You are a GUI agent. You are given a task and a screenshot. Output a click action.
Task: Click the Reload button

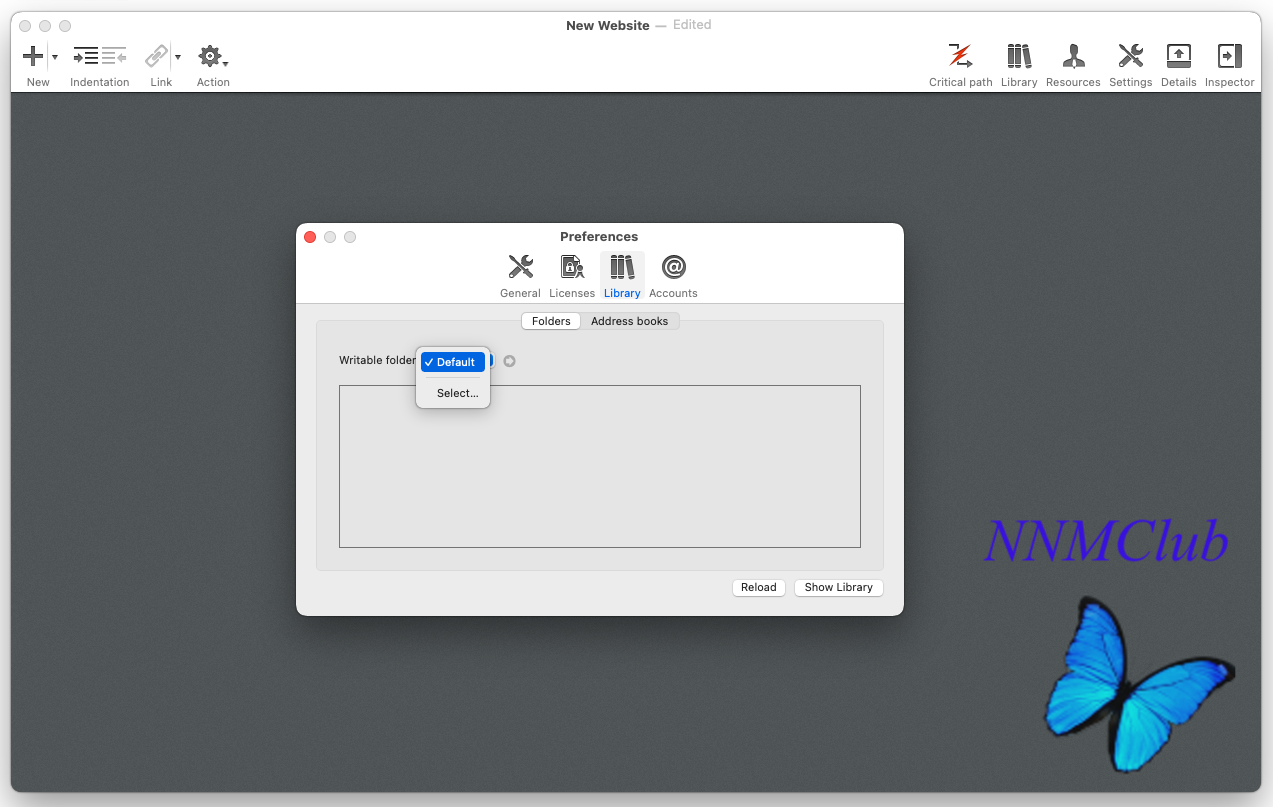(759, 587)
